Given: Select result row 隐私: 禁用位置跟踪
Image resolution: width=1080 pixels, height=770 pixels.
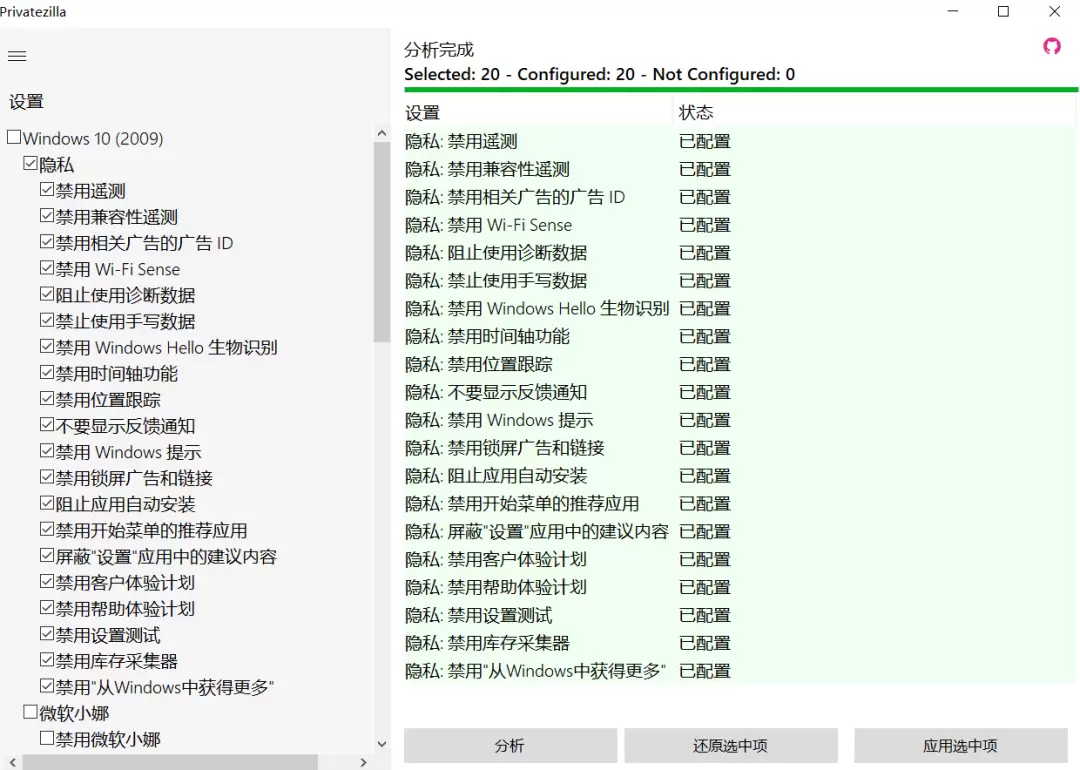Looking at the screenshot, I should [x=740, y=365].
